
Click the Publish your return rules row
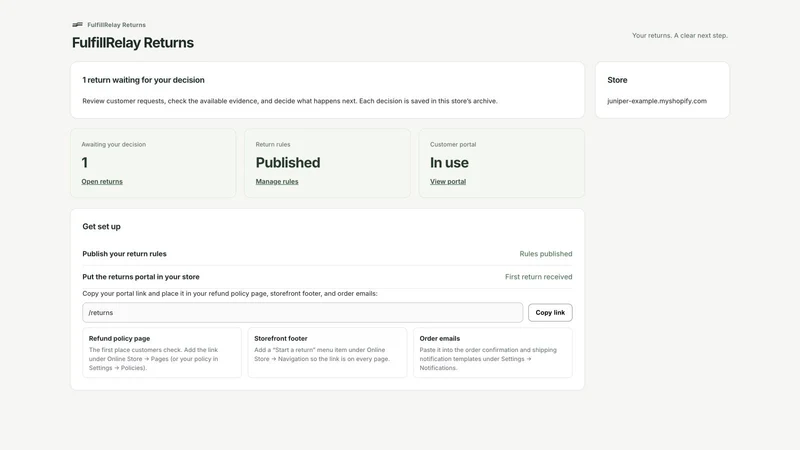tap(327, 254)
